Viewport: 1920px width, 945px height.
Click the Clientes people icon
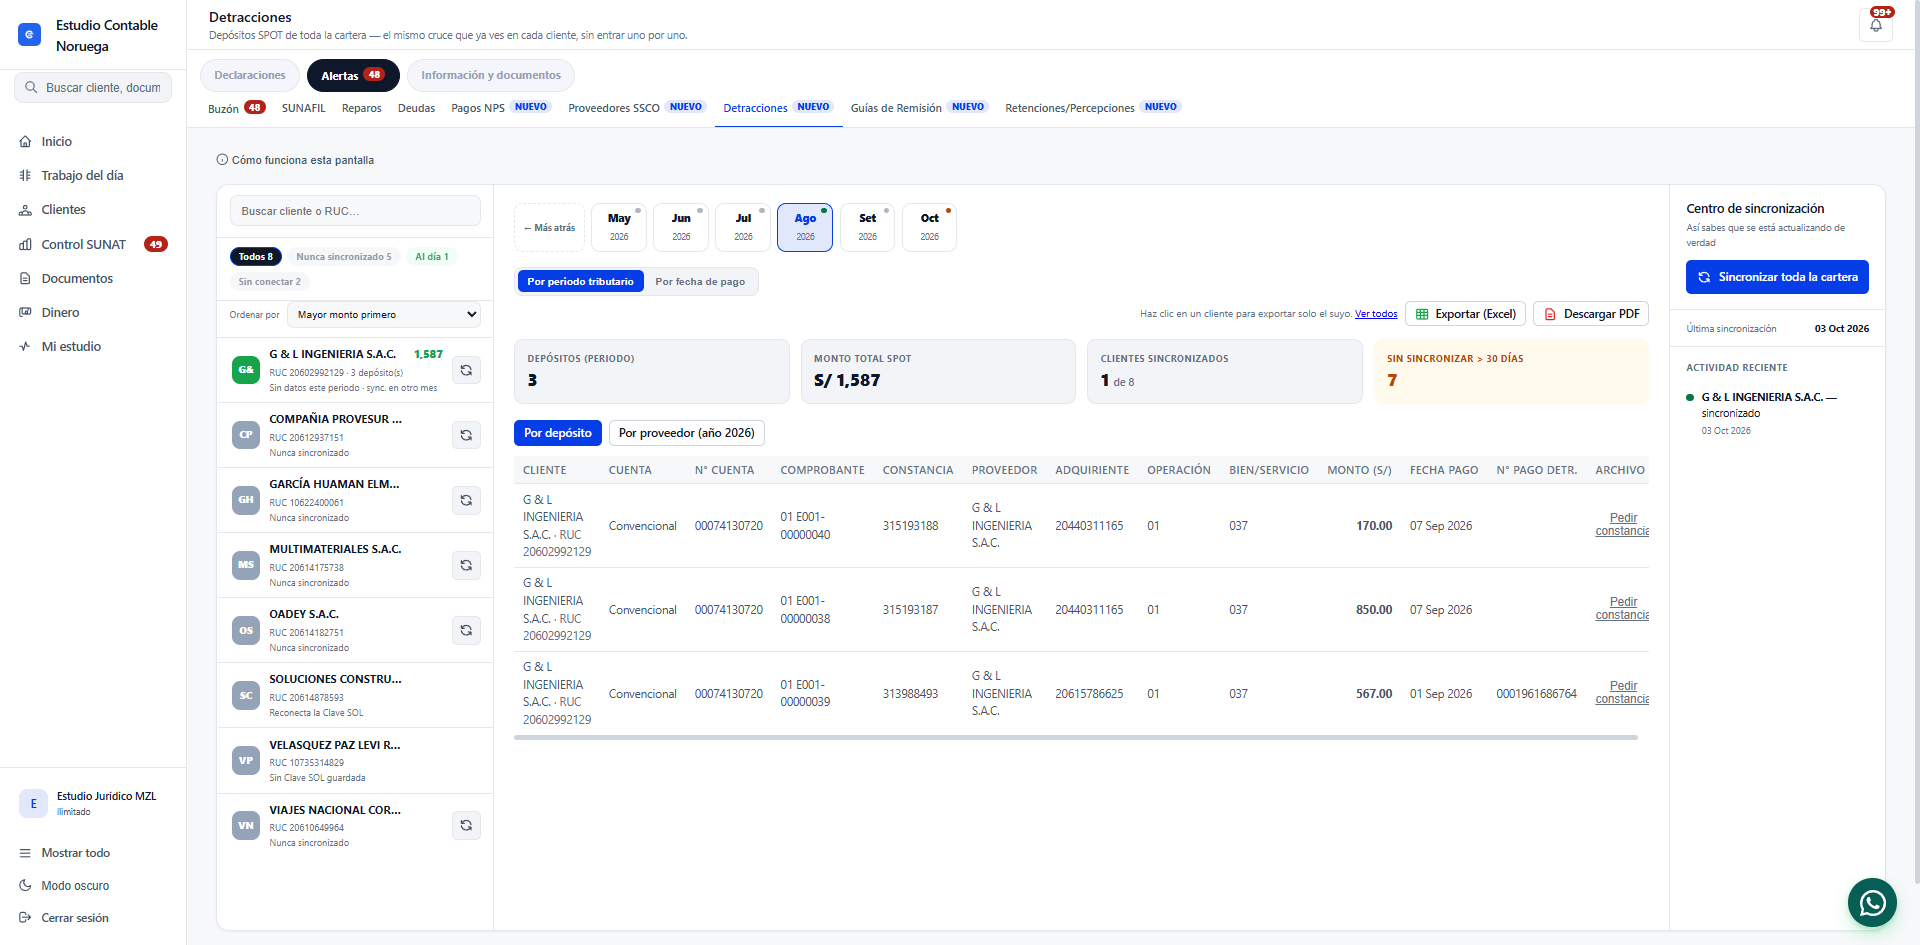25,210
